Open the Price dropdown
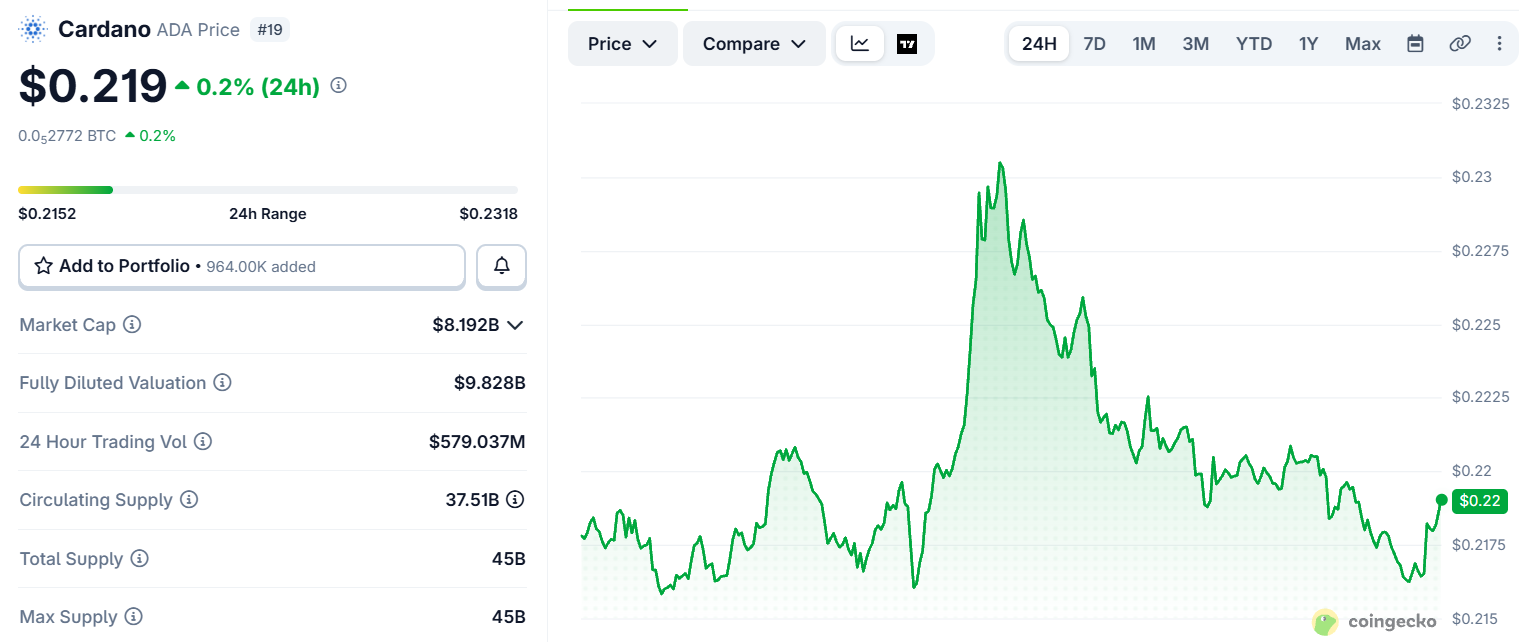 622,44
